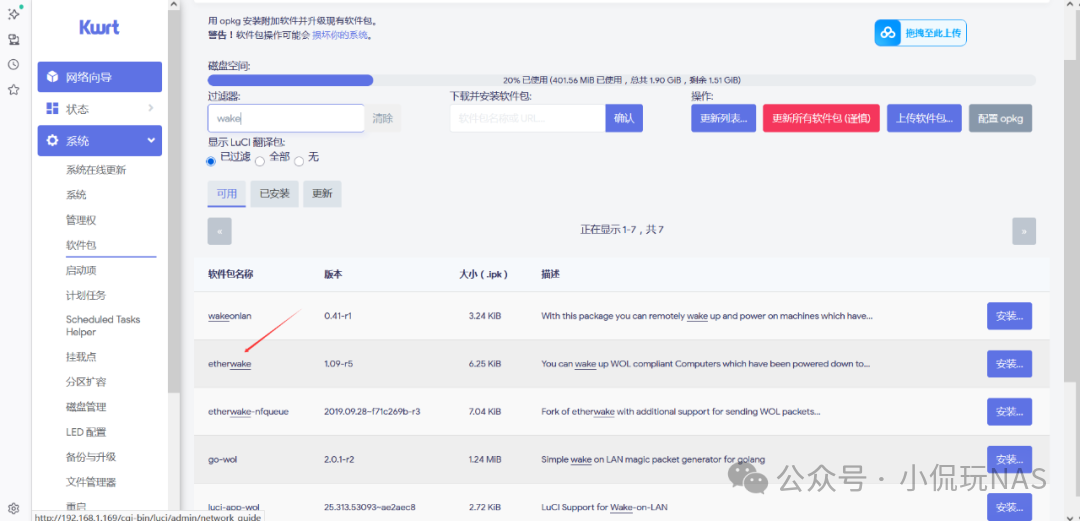Click the 更新列表 button
This screenshot has height=521, width=1080.
724,118
